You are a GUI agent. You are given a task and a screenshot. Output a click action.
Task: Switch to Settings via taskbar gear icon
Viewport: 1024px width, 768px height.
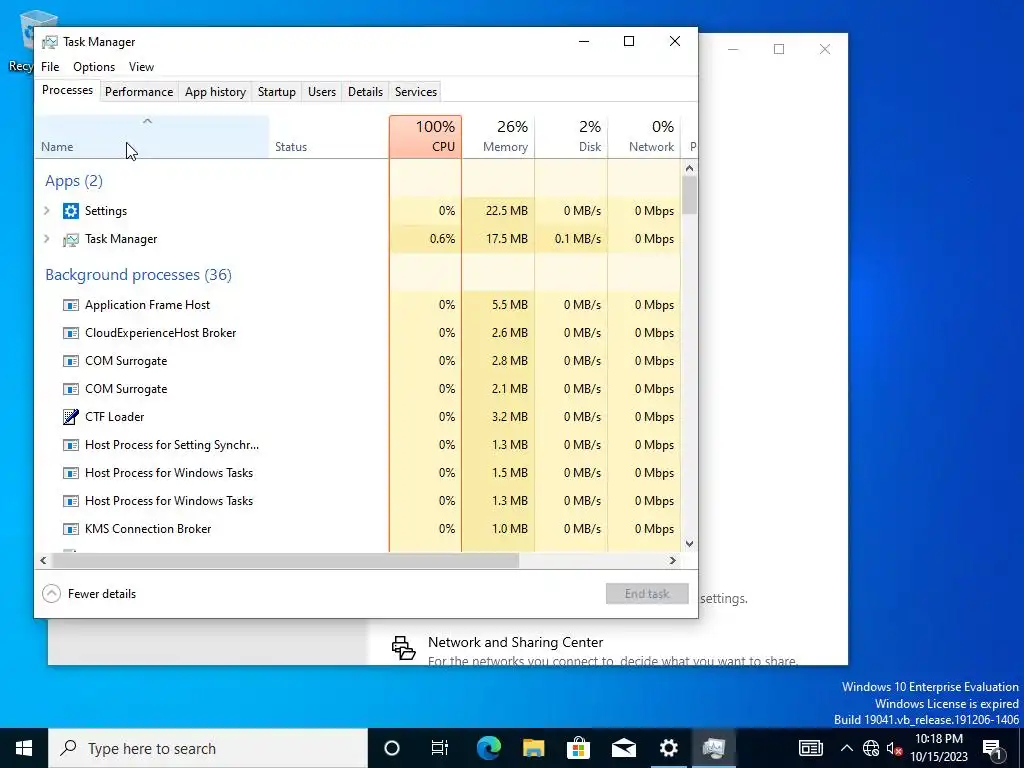pos(669,748)
